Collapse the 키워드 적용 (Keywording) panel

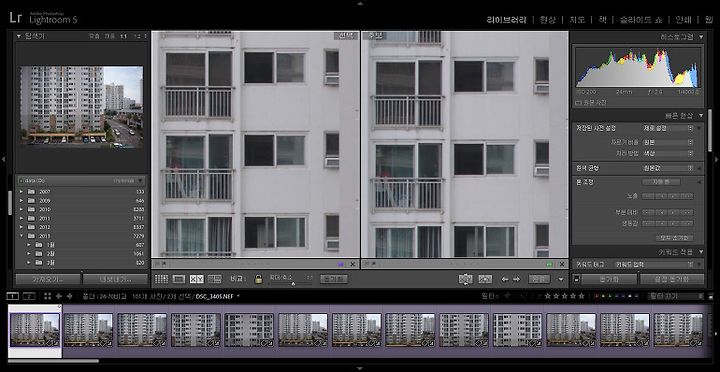click(x=701, y=252)
